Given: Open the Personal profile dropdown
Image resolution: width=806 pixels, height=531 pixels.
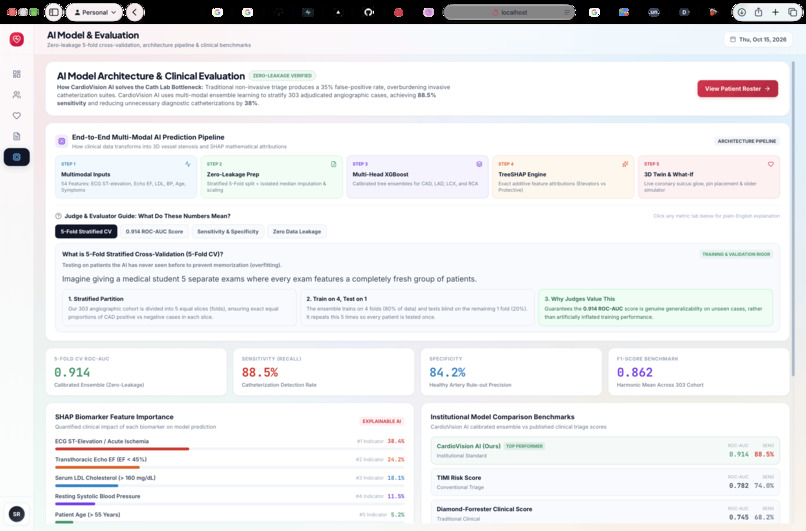Looking at the screenshot, I should point(95,12).
